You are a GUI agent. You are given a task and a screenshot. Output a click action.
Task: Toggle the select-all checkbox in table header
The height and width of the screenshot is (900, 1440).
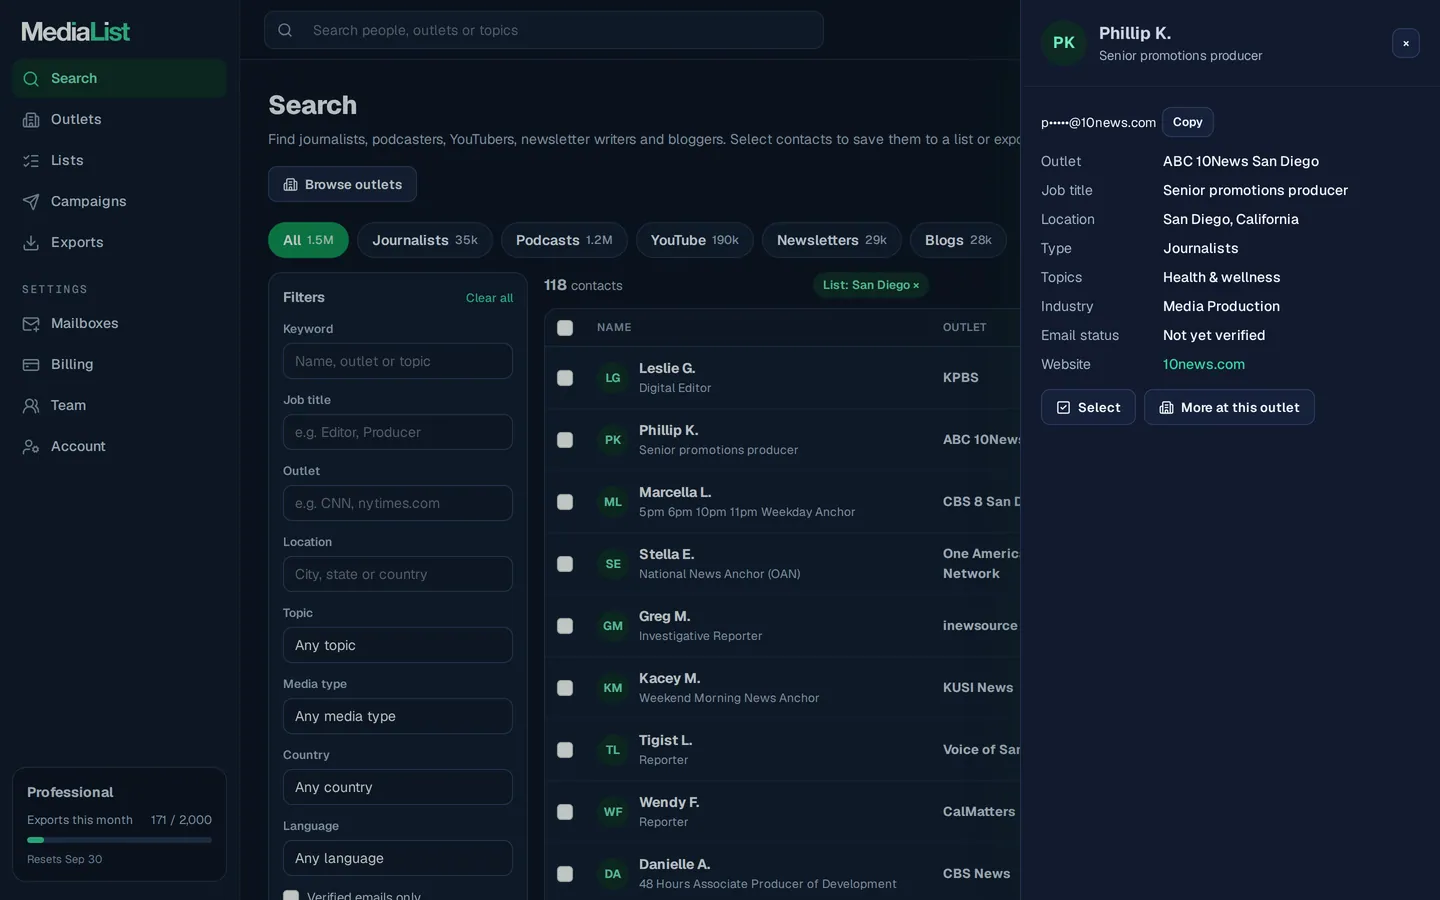point(565,328)
